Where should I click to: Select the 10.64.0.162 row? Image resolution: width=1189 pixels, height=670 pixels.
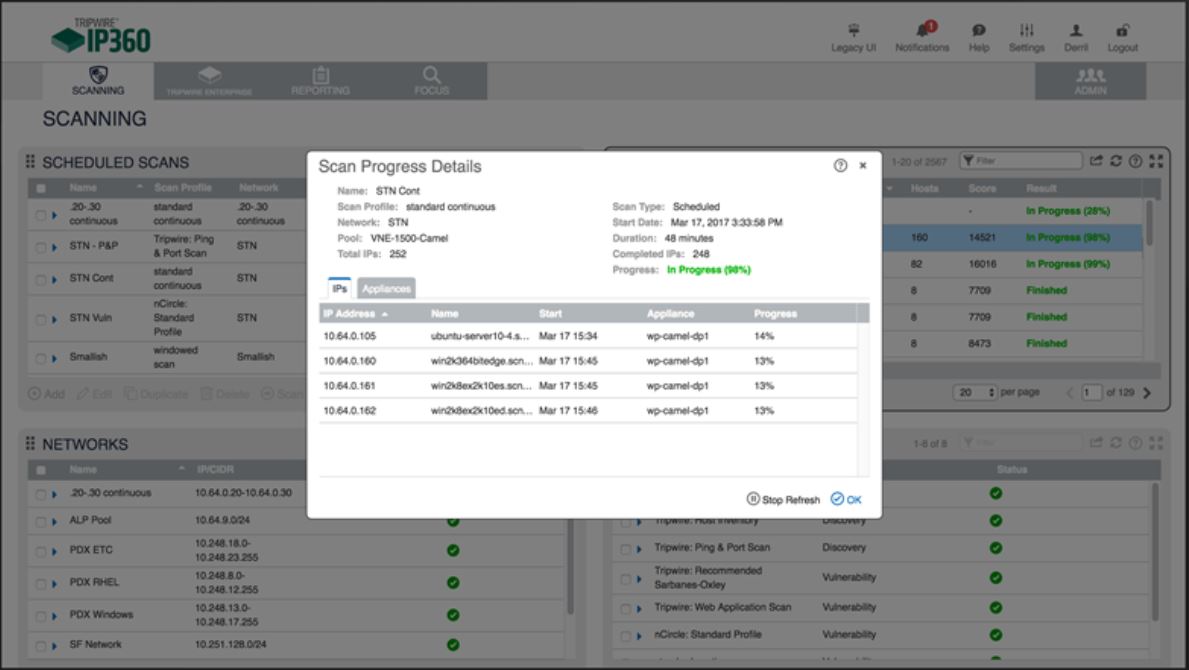point(588,411)
